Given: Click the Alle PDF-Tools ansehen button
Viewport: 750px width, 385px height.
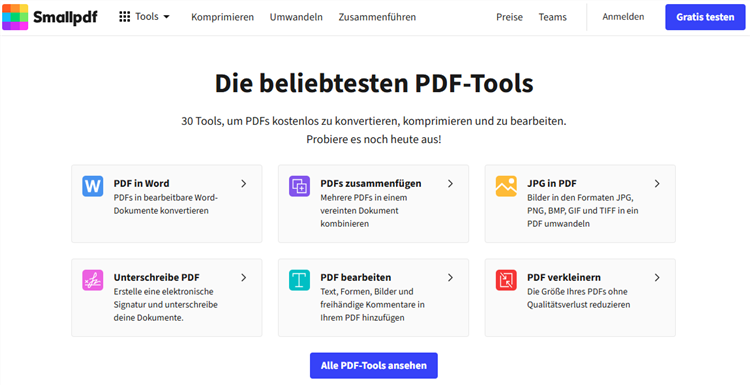Looking at the screenshot, I should [x=374, y=366].
